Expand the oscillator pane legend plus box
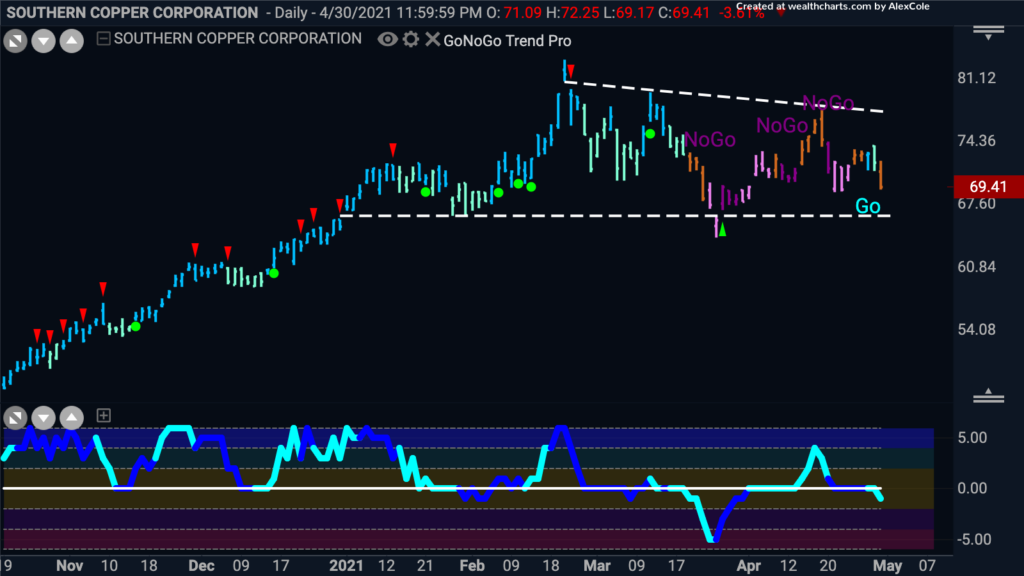The image size is (1024, 576). (x=103, y=415)
